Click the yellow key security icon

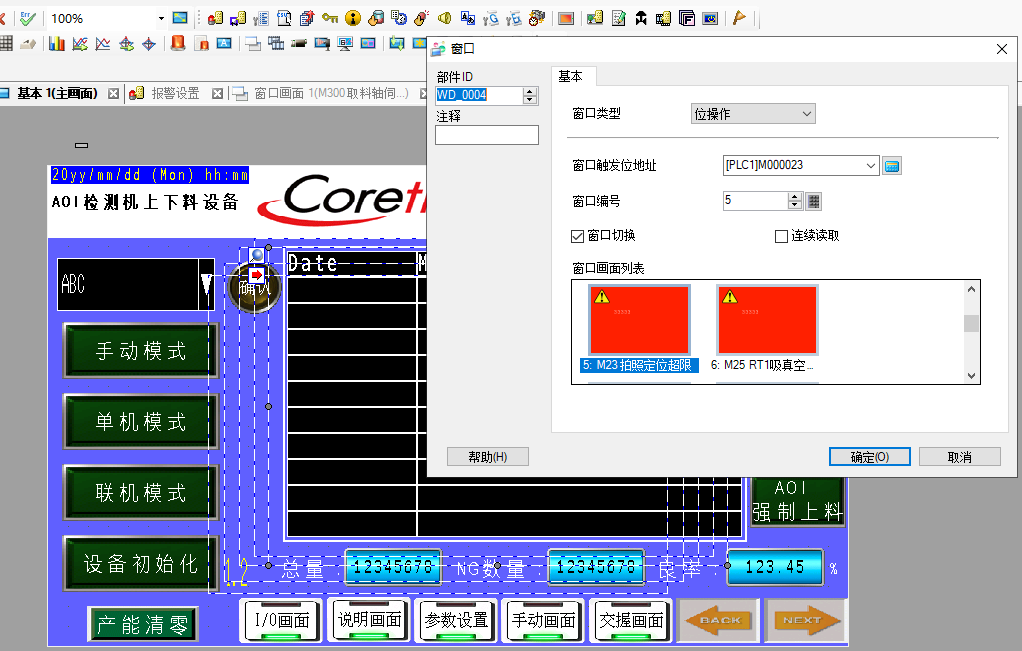click(x=330, y=18)
